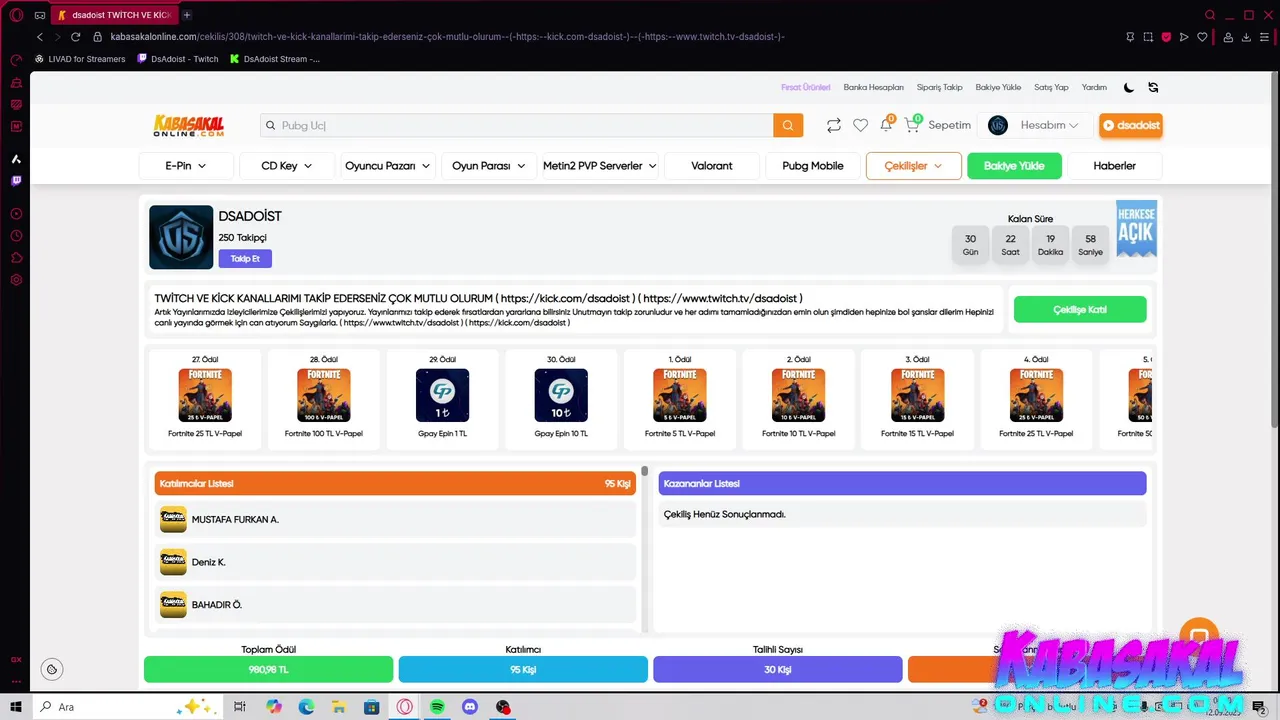Viewport: 1280px width, 720px height.
Task: Click the browser snapshot icon
Action: (x=1148, y=37)
